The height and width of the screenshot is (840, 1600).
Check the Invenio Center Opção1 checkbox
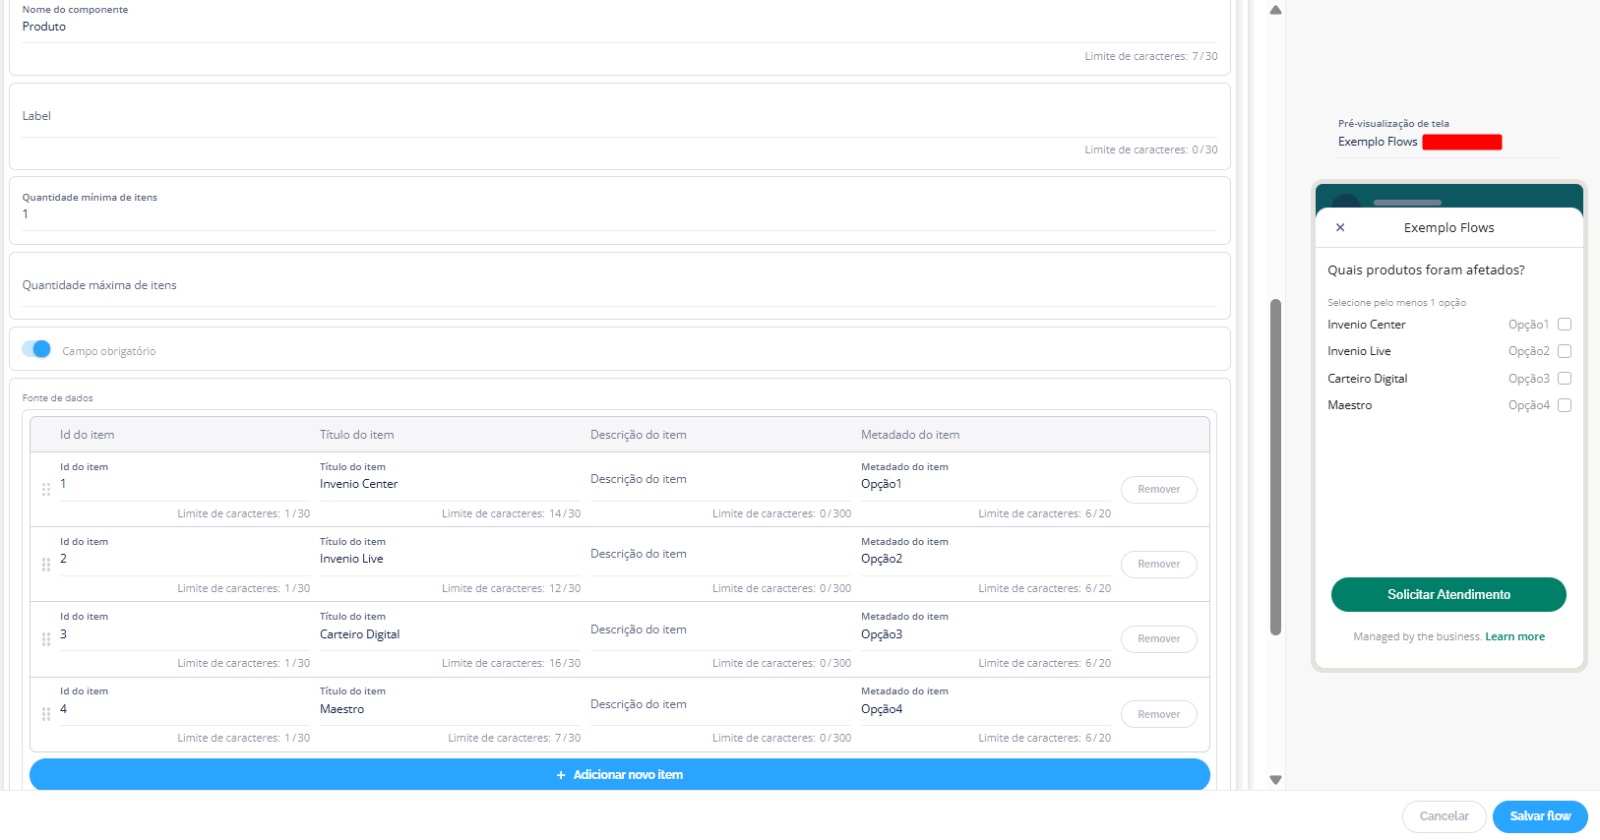[1564, 324]
